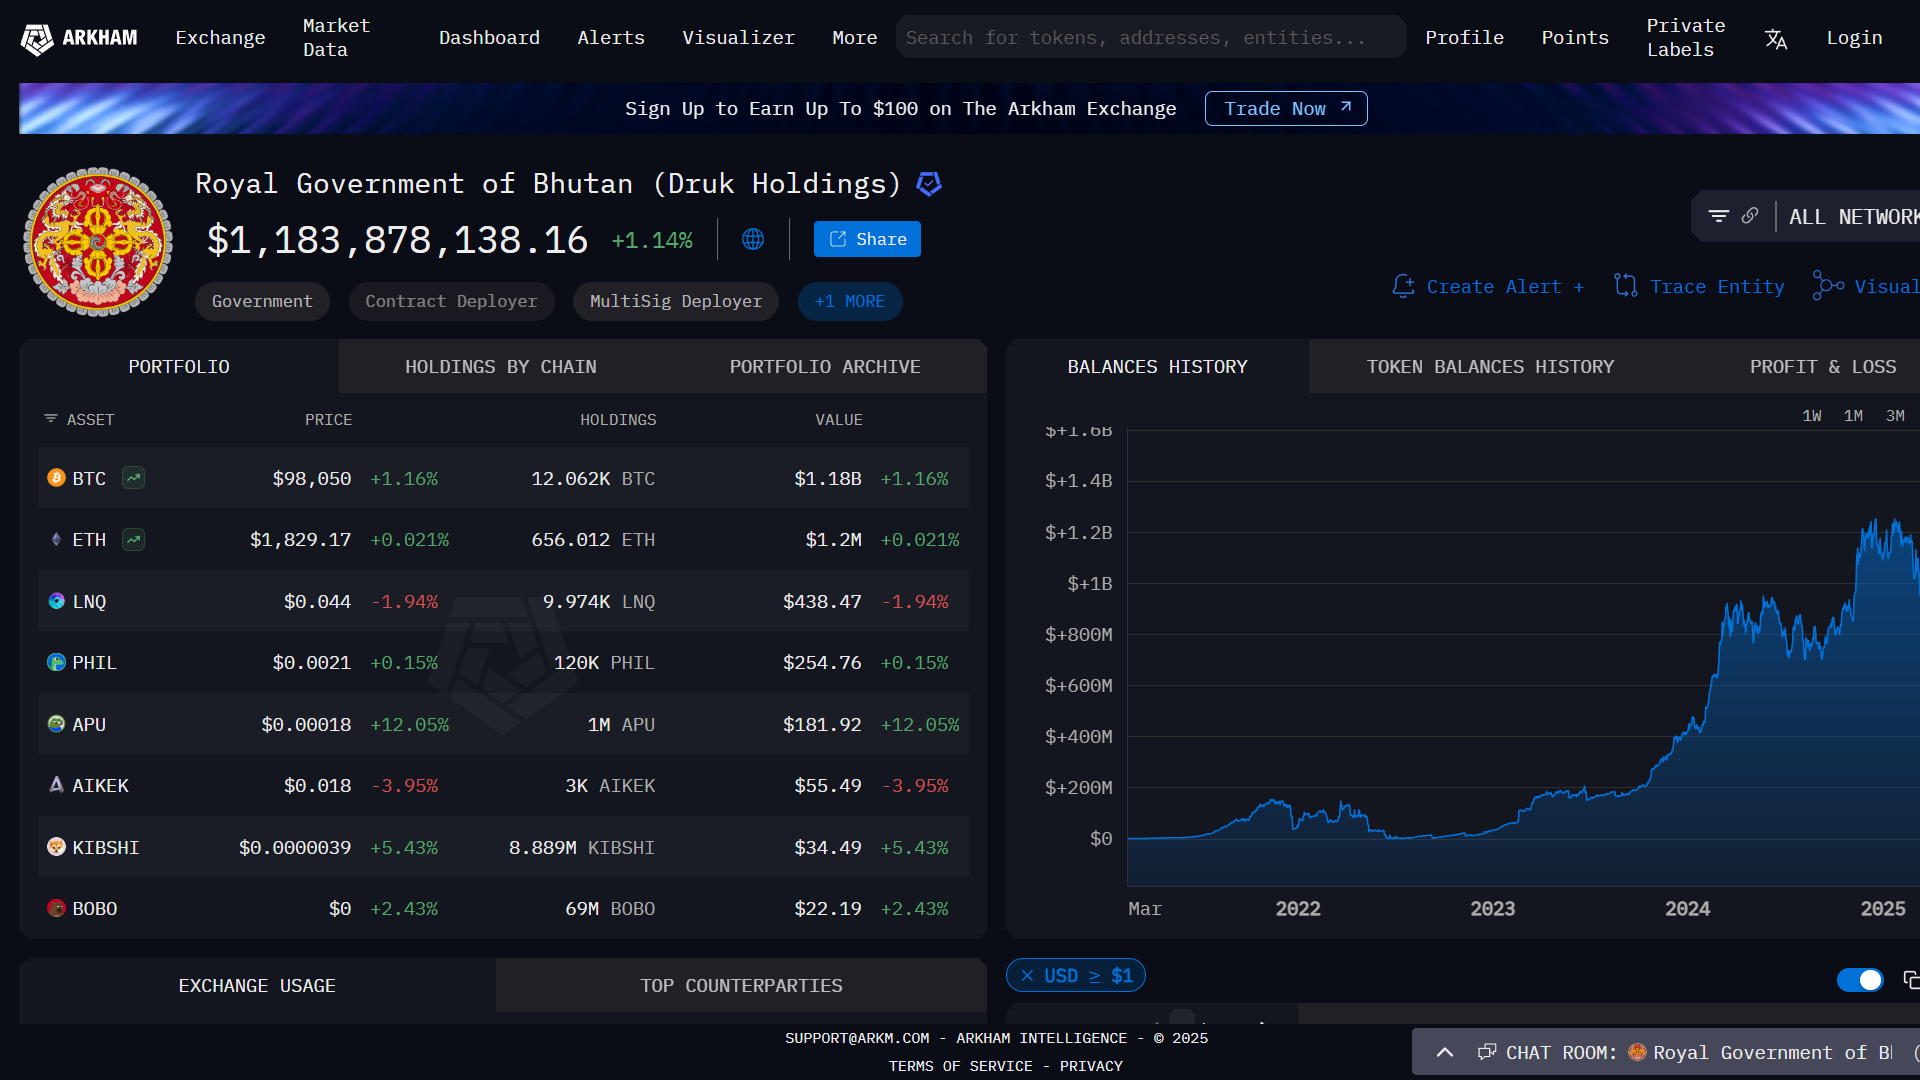This screenshot has width=1920, height=1080.
Task: Select the Balances History tab
Action: 1158,367
